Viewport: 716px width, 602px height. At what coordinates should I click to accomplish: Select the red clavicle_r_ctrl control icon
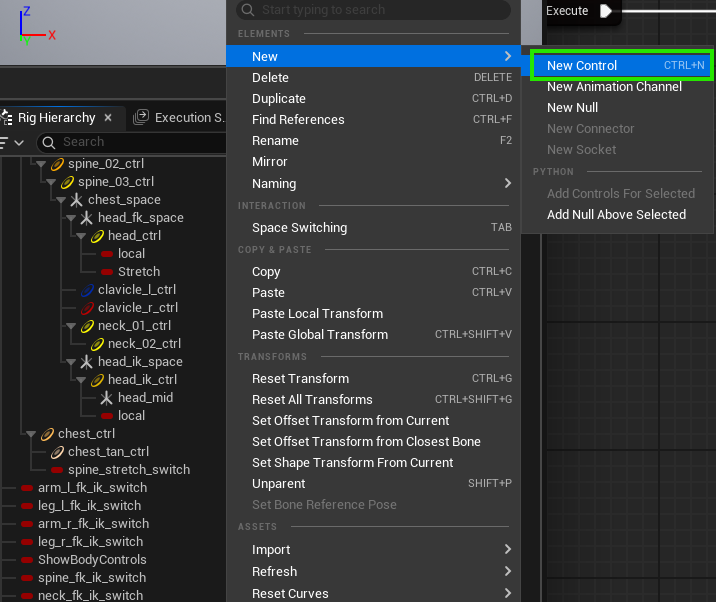87,308
